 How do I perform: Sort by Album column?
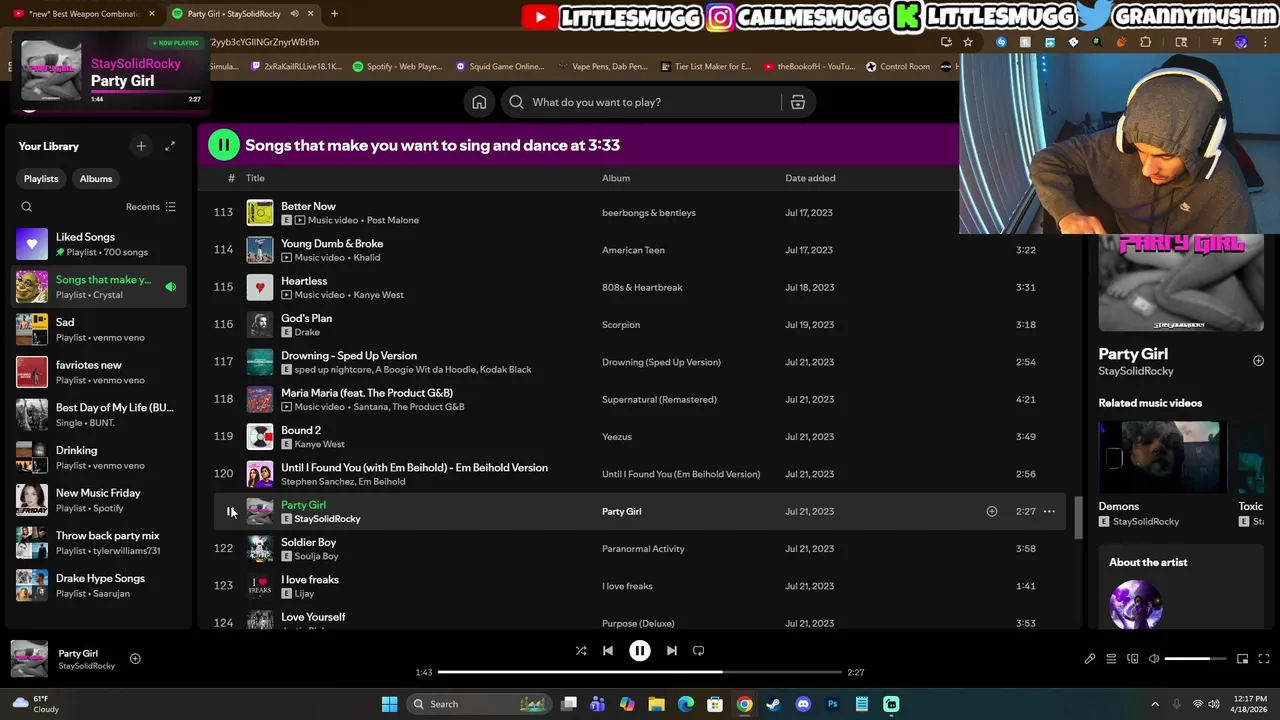point(616,178)
